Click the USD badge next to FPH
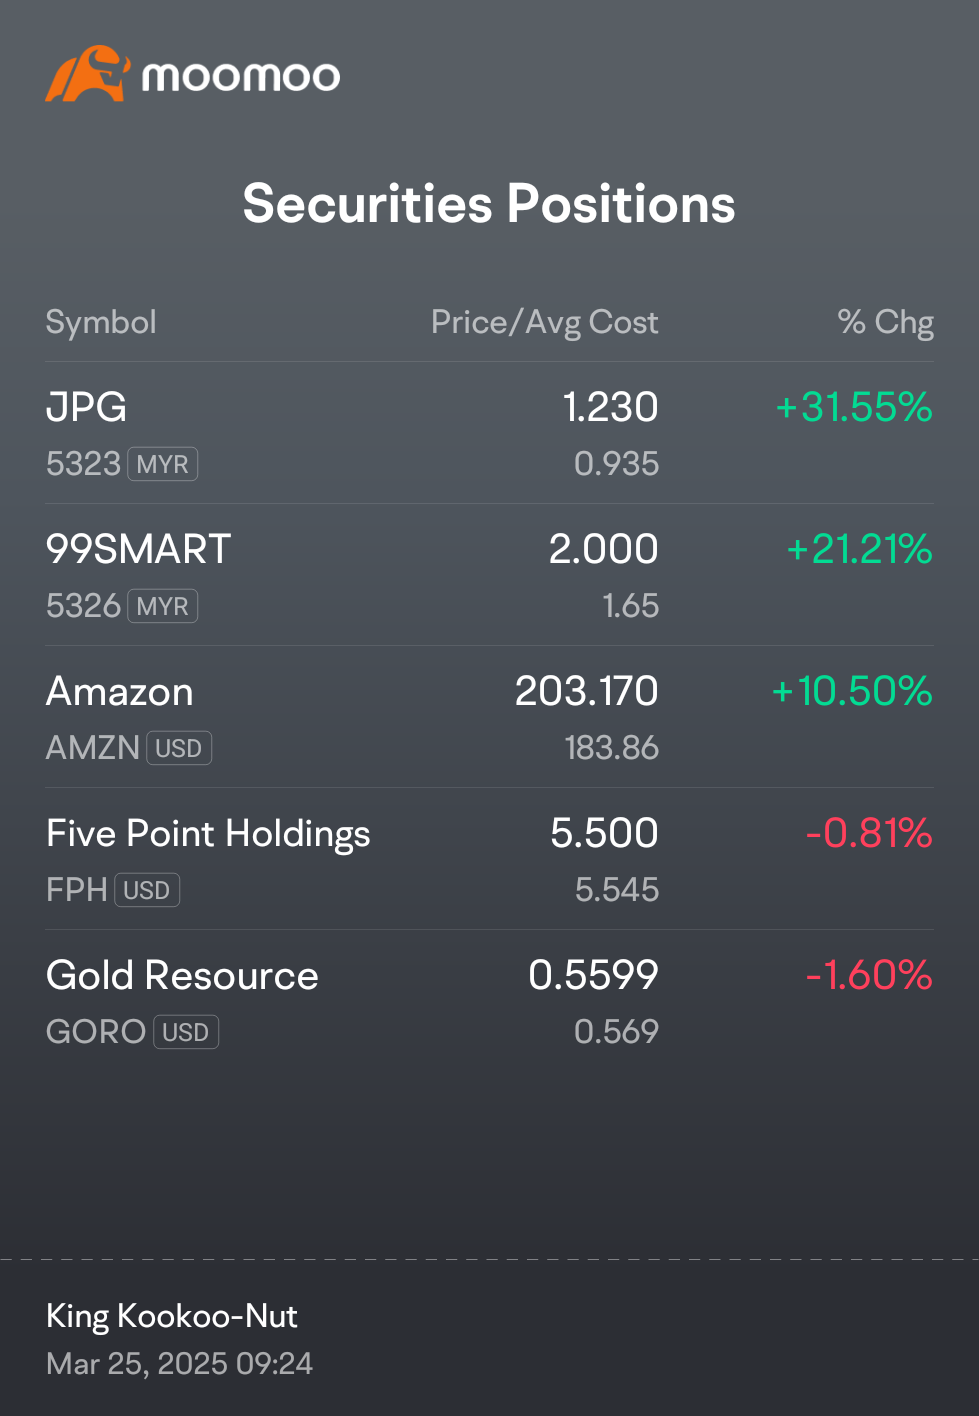This screenshot has width=979, height=1416. click(x=147, y=890)
